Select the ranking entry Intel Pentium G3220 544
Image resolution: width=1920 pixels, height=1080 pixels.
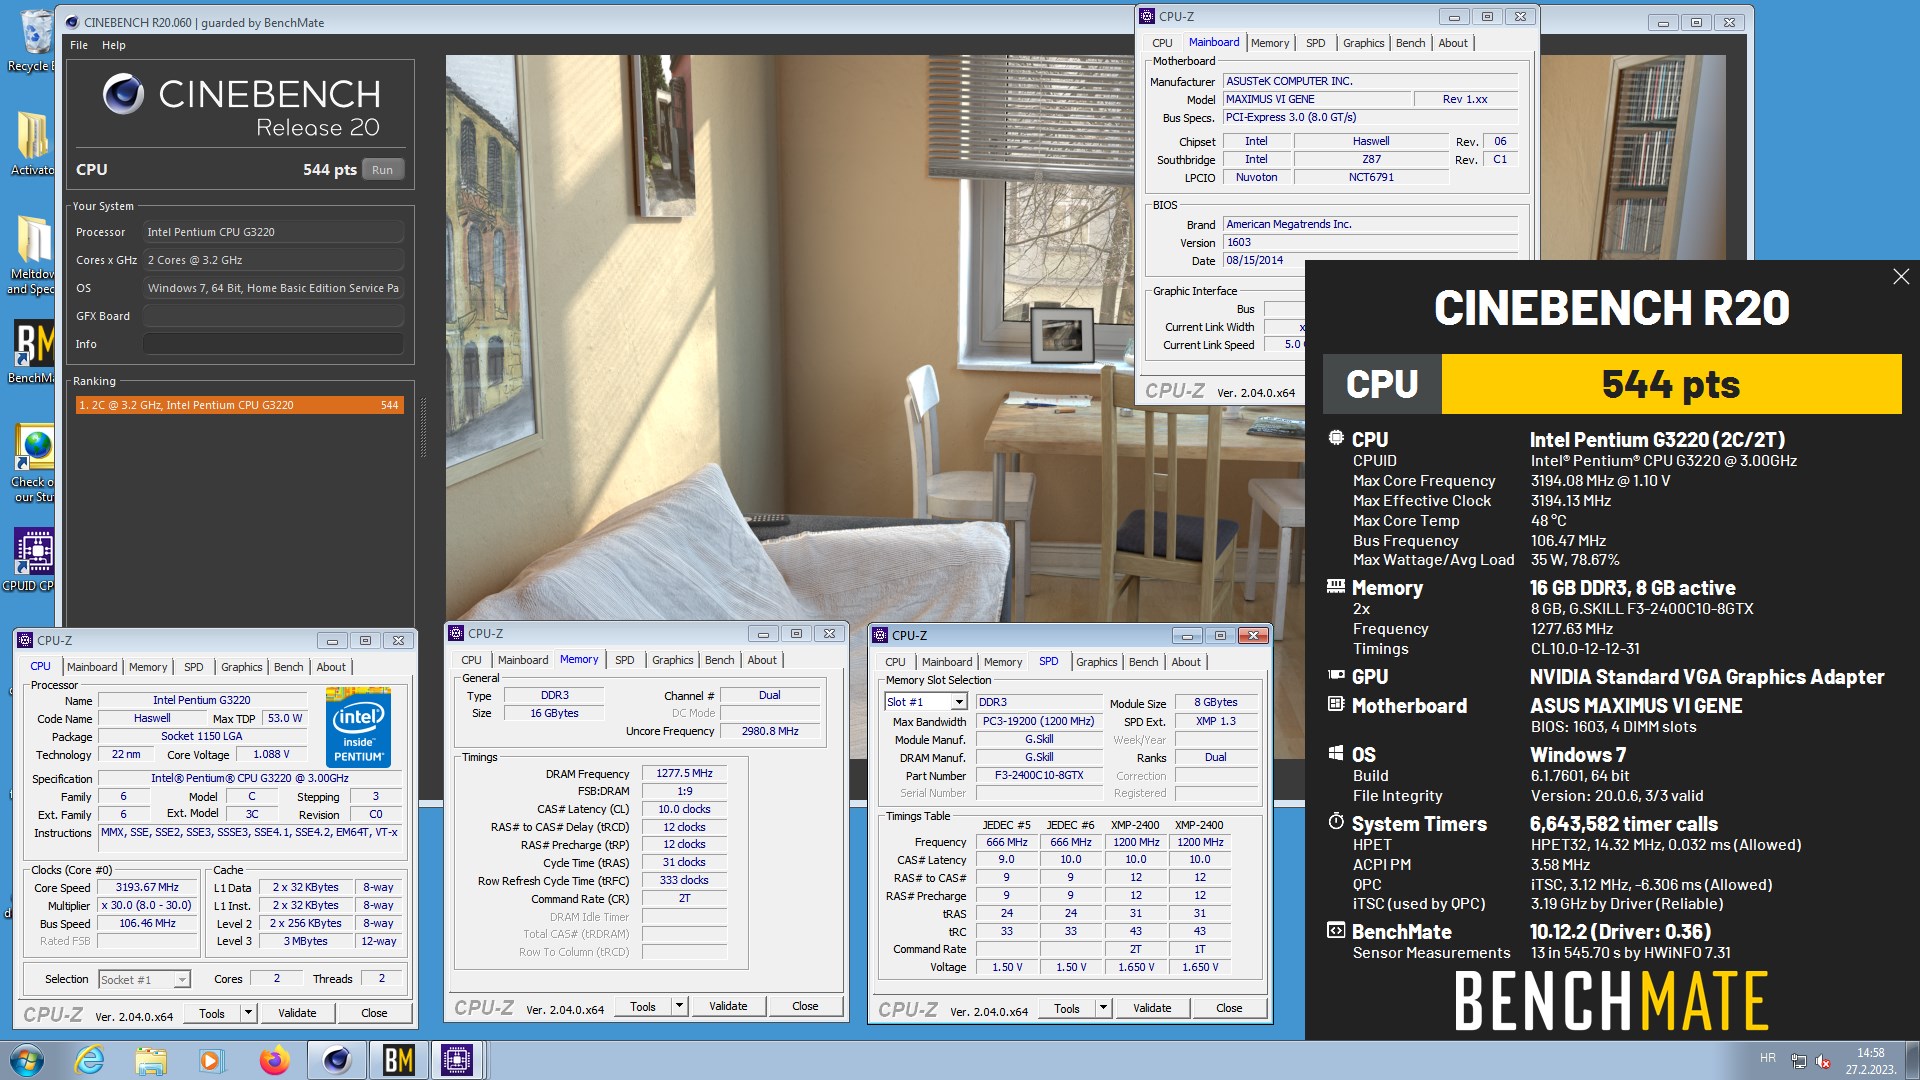click(240, 405)
